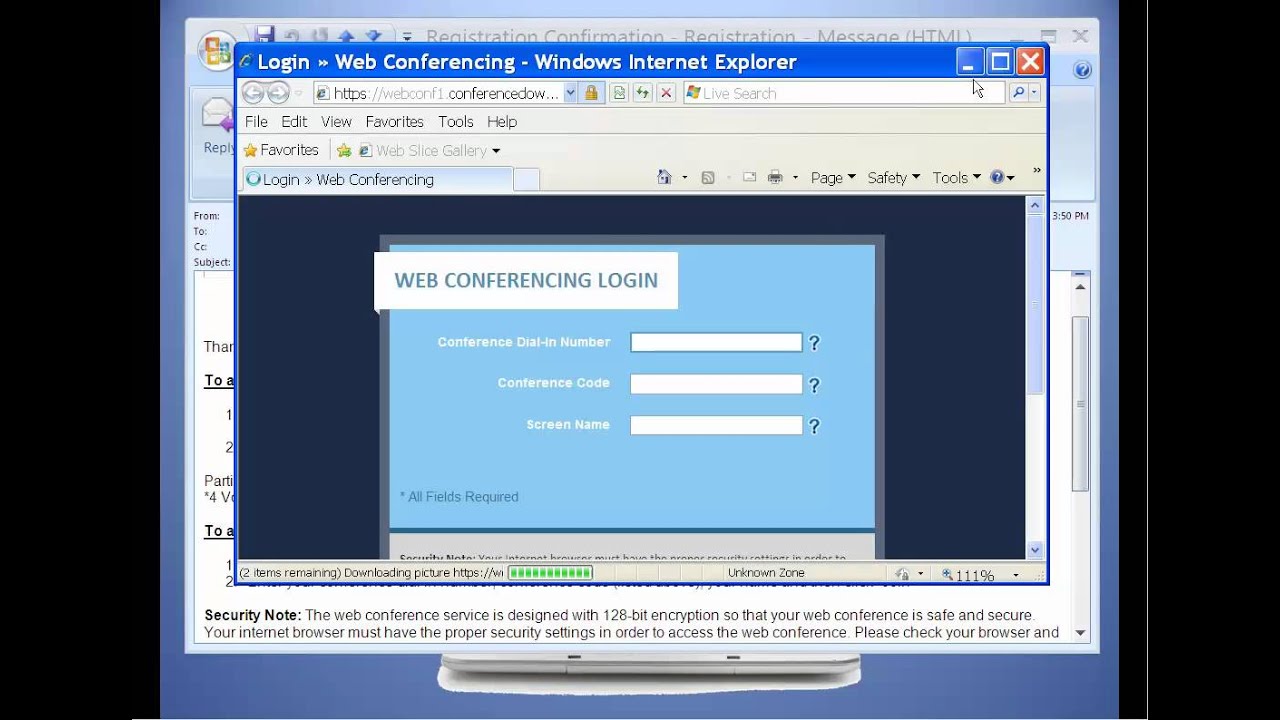Click Outlook message scrollbar up arrow
The width and height of the screenshot is (1280, 720).
(1080, 287)
